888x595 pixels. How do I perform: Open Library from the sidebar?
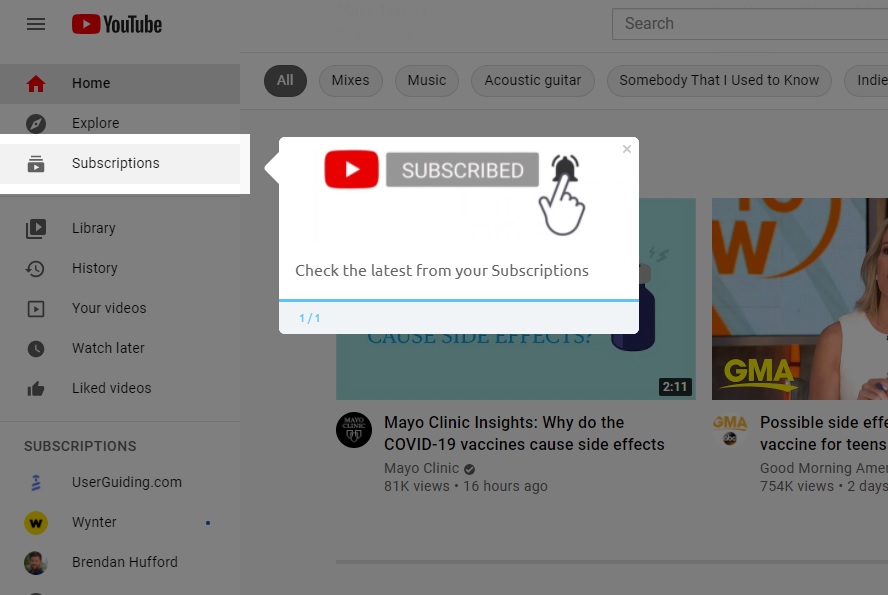click(93, 228)
